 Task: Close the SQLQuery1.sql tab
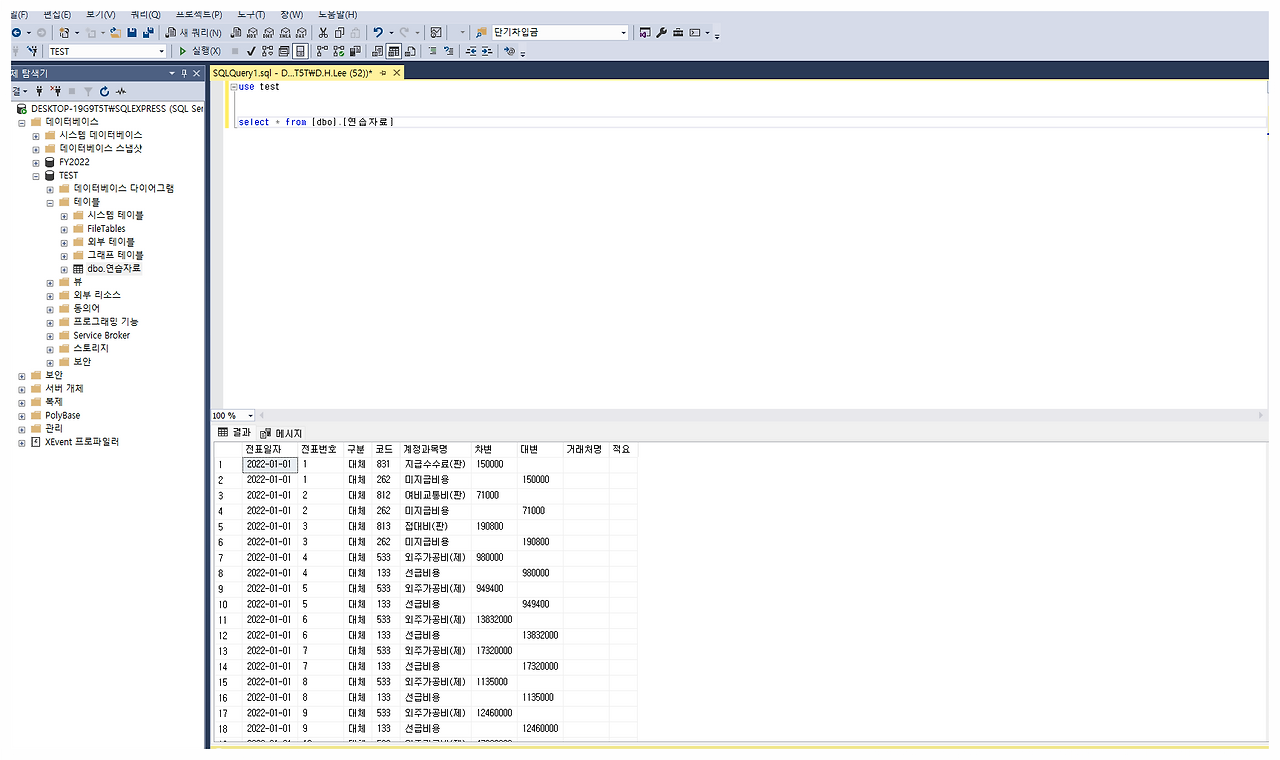point(397,73)
